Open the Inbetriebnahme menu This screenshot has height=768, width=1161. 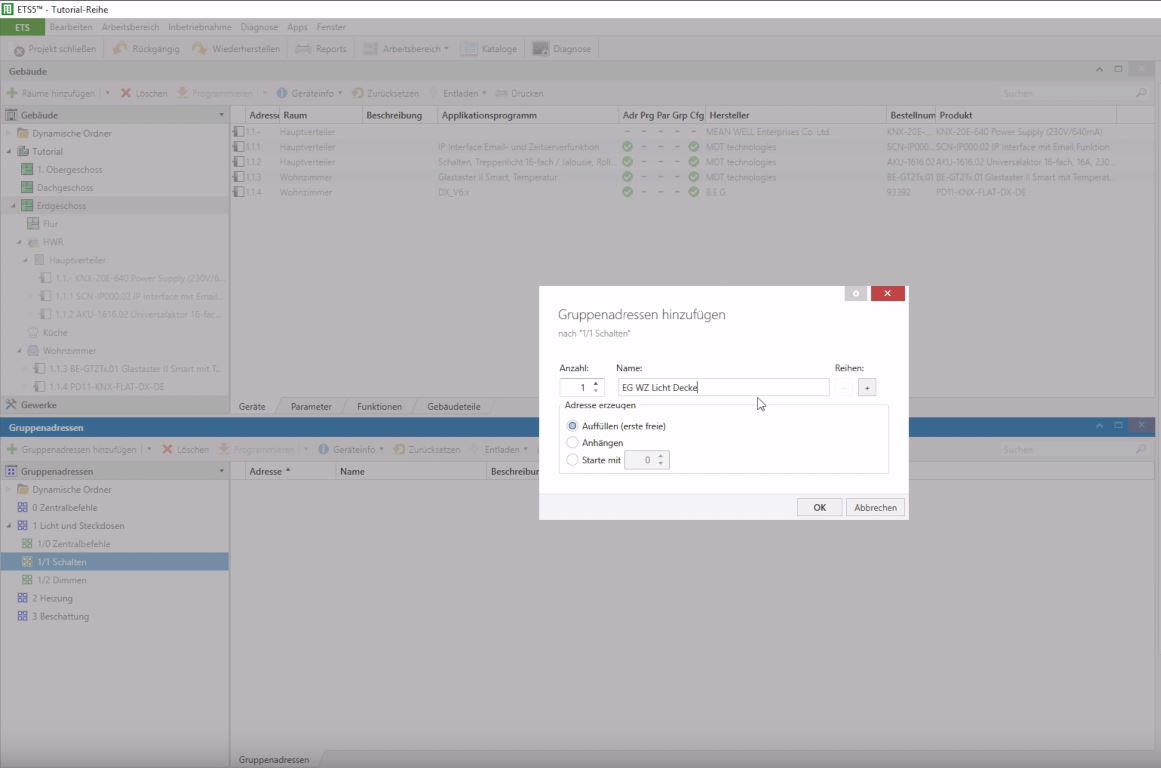200,27
